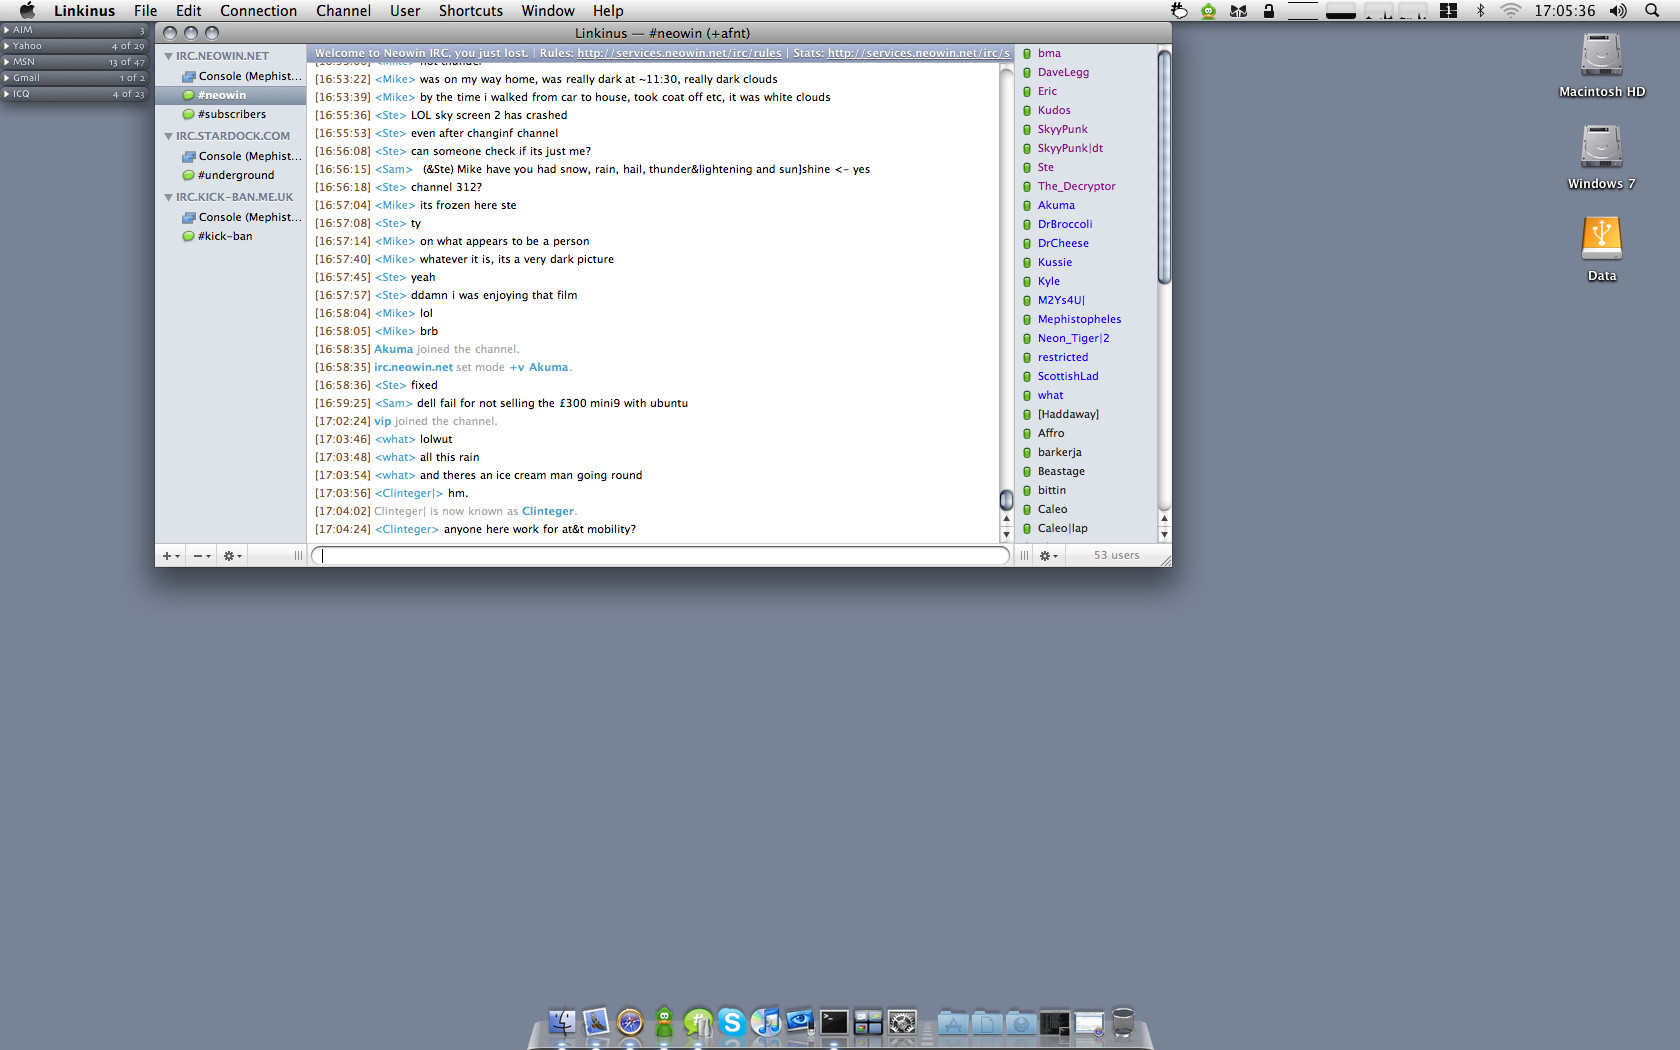Select Mephistopheles in the user list
Screen dimensions: 1680x1050
[1079, 319]
